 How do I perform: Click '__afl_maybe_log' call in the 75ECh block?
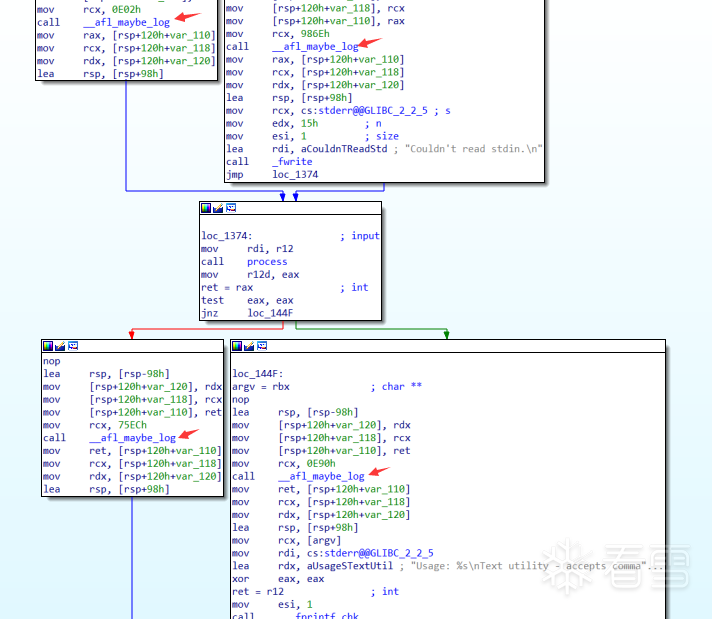tap(132, 438)
